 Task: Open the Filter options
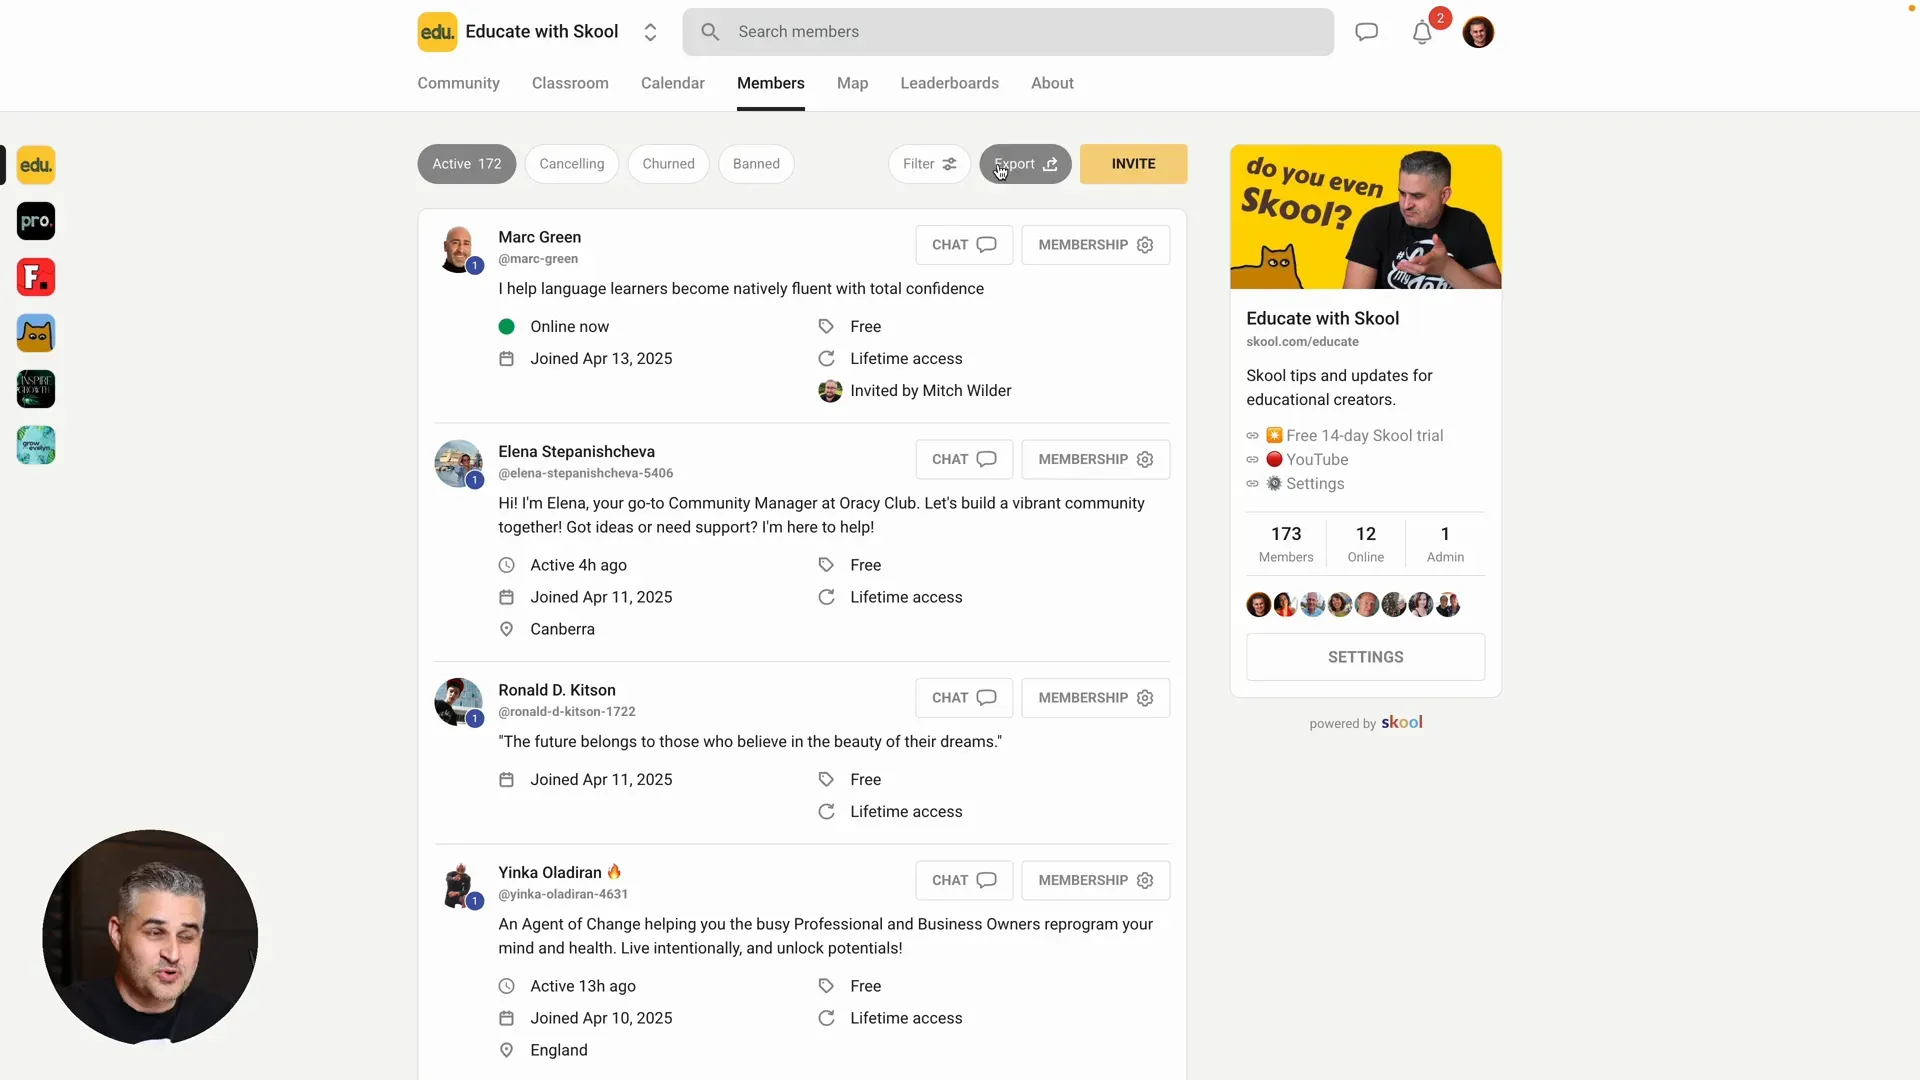(x=929, y=164)
